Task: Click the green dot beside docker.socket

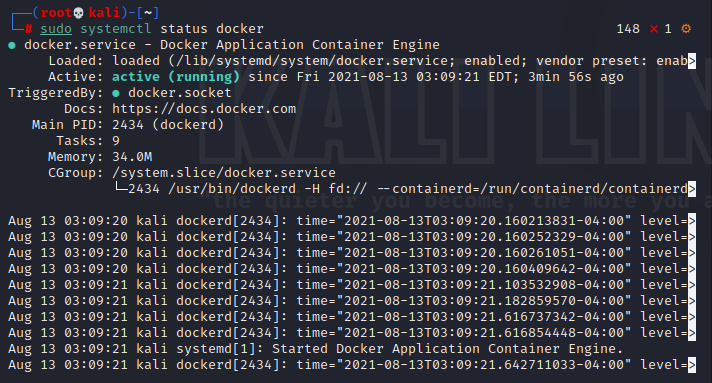Action: point(116,93)
